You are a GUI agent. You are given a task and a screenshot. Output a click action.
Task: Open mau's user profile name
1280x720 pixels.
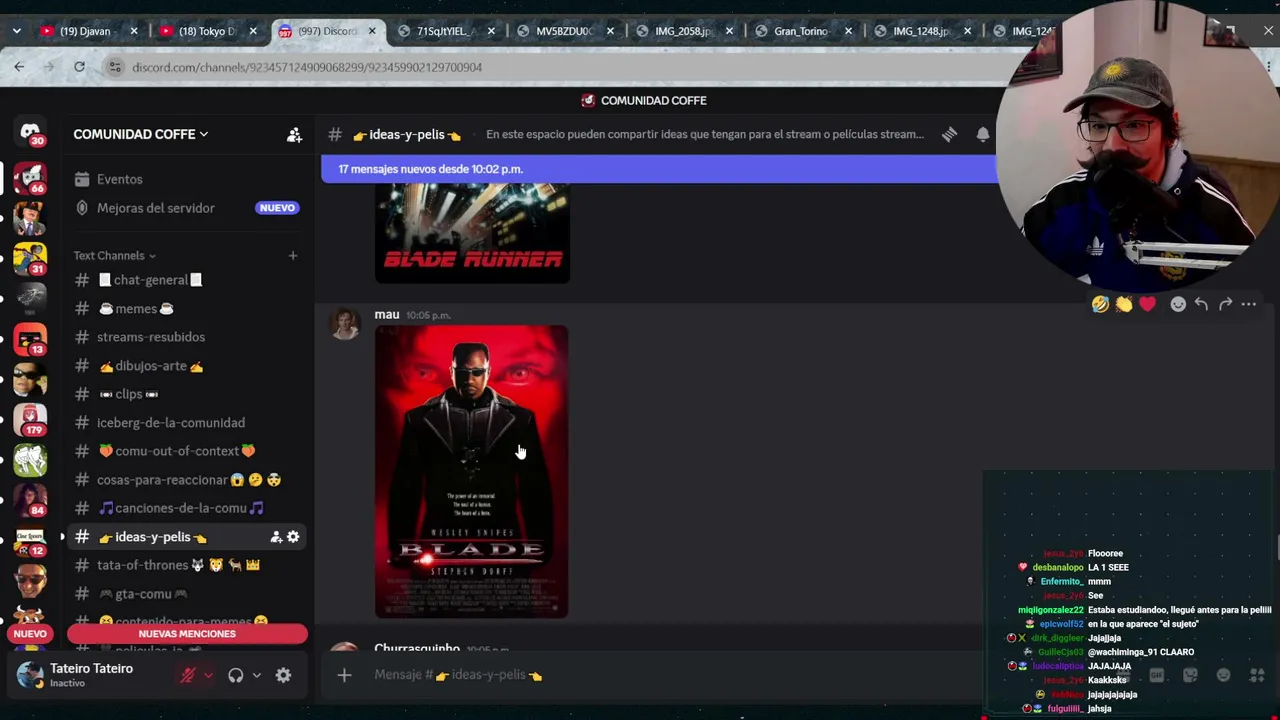pos(386,315)
